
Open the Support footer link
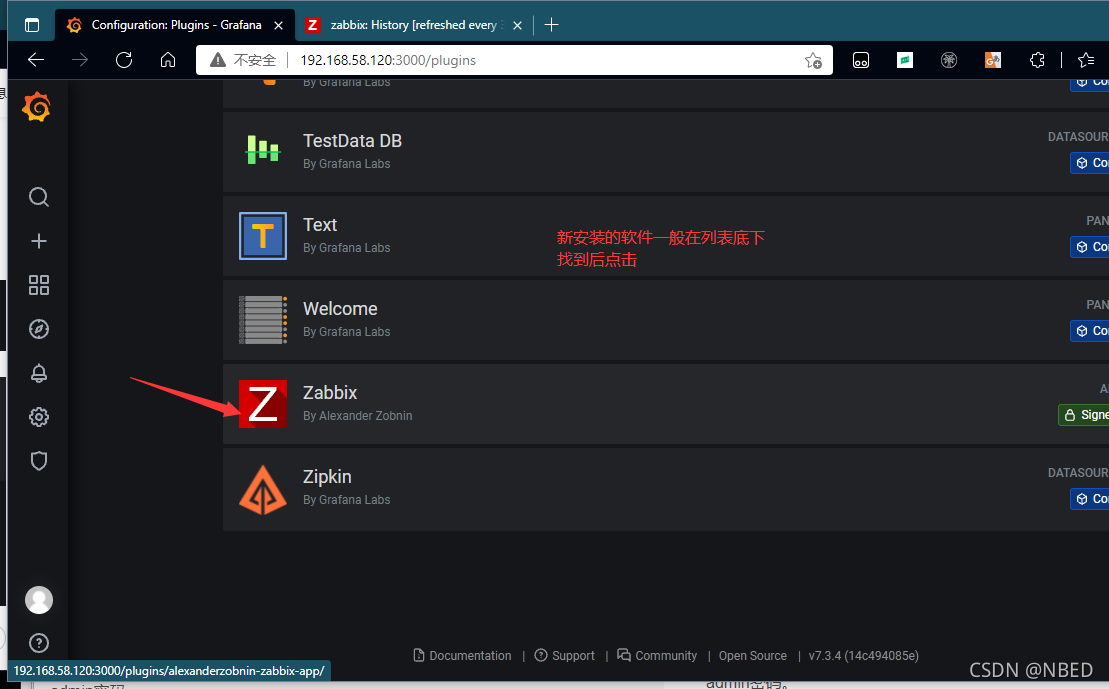click(564, 656)
